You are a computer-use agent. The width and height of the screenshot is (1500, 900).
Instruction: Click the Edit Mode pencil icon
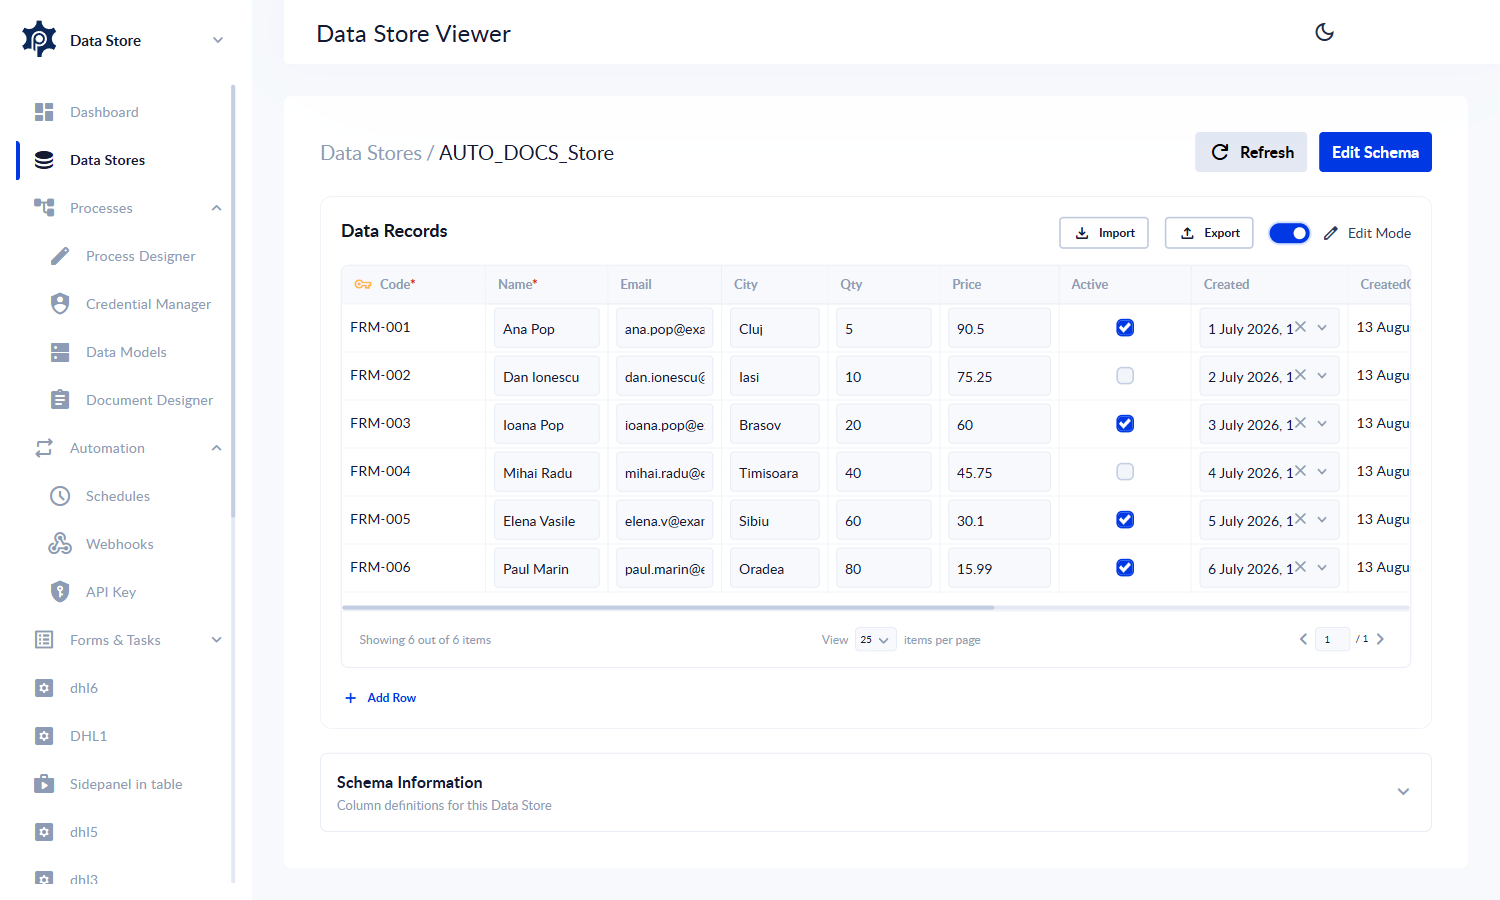(1330, 233)
